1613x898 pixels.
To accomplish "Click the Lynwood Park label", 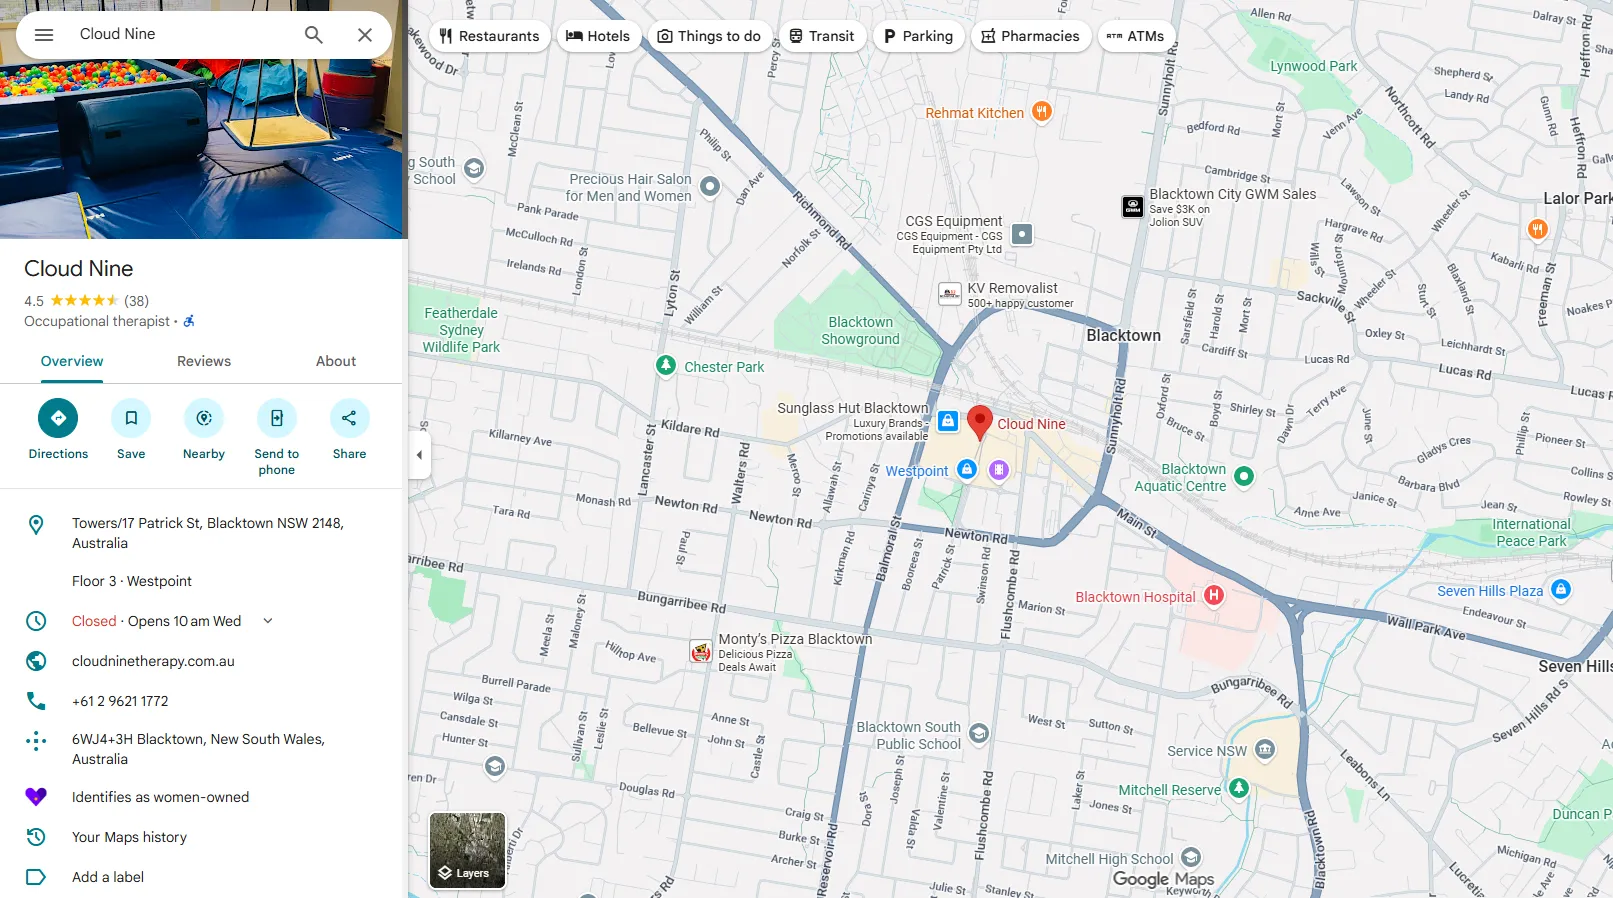I will point(1314,66).
